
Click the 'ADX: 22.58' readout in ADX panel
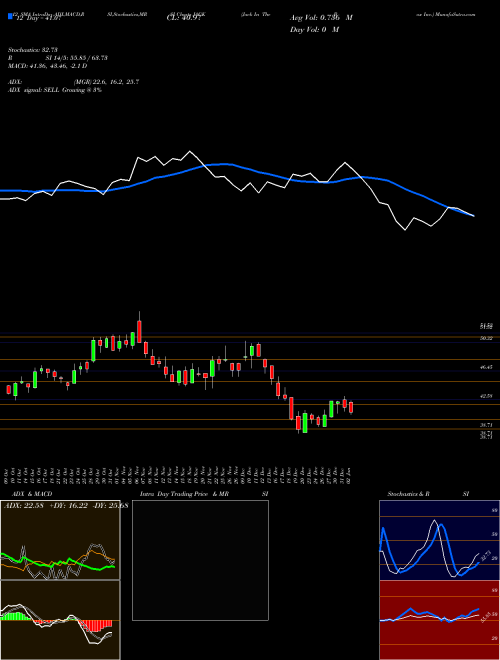tap(24, 505)
